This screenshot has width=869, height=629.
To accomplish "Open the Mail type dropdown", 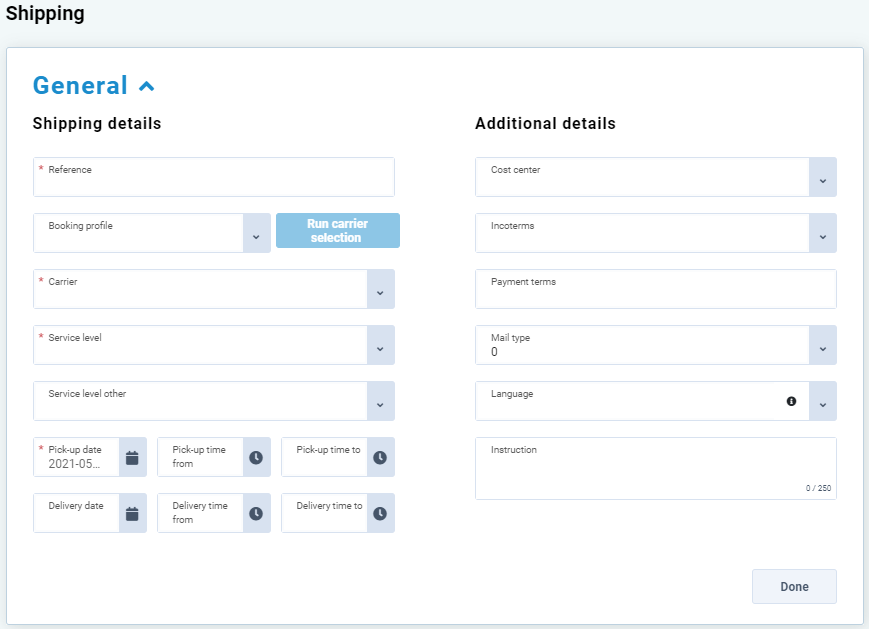I will [x=822, y=346].
